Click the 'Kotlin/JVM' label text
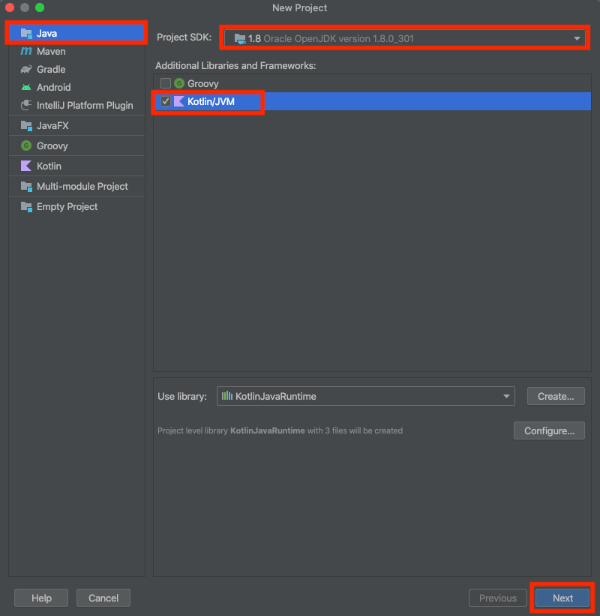This screenshot has width=600, height=616. [211, 101]
